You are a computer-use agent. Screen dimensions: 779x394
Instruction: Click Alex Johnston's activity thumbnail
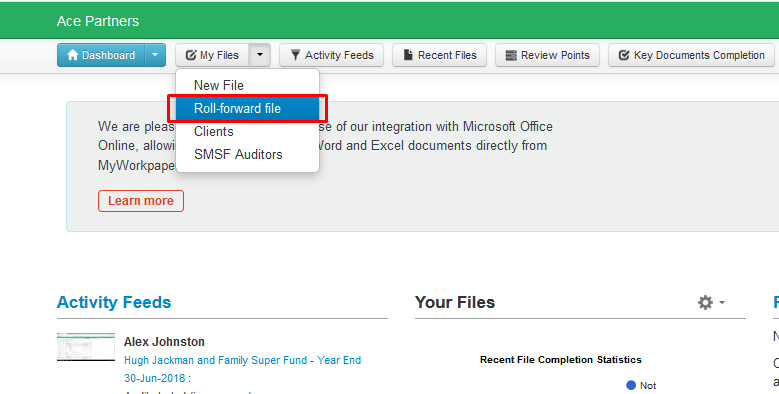[86, 347]
